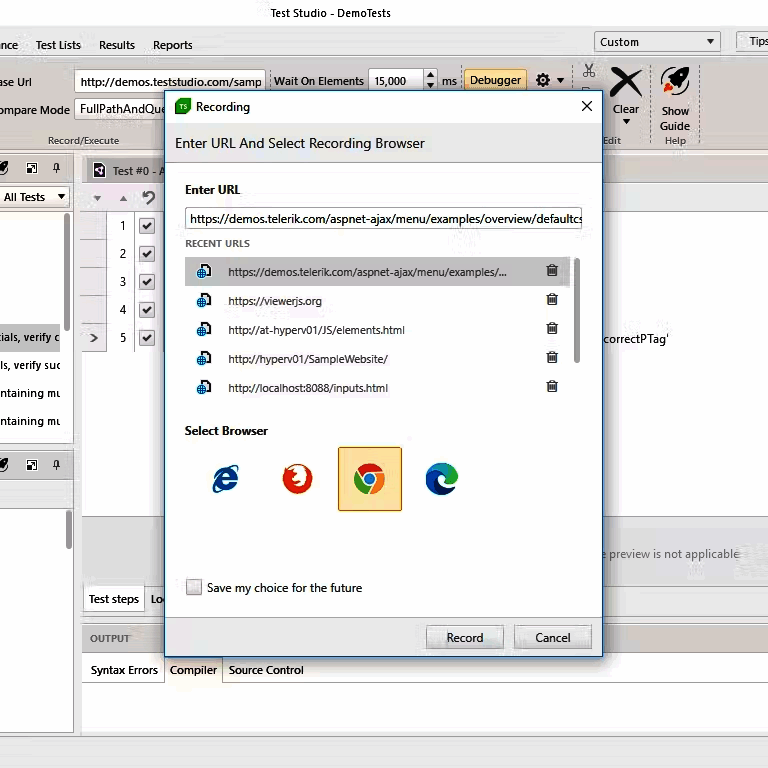Click the recent URLs list scrollbar

tap(576, 310)
